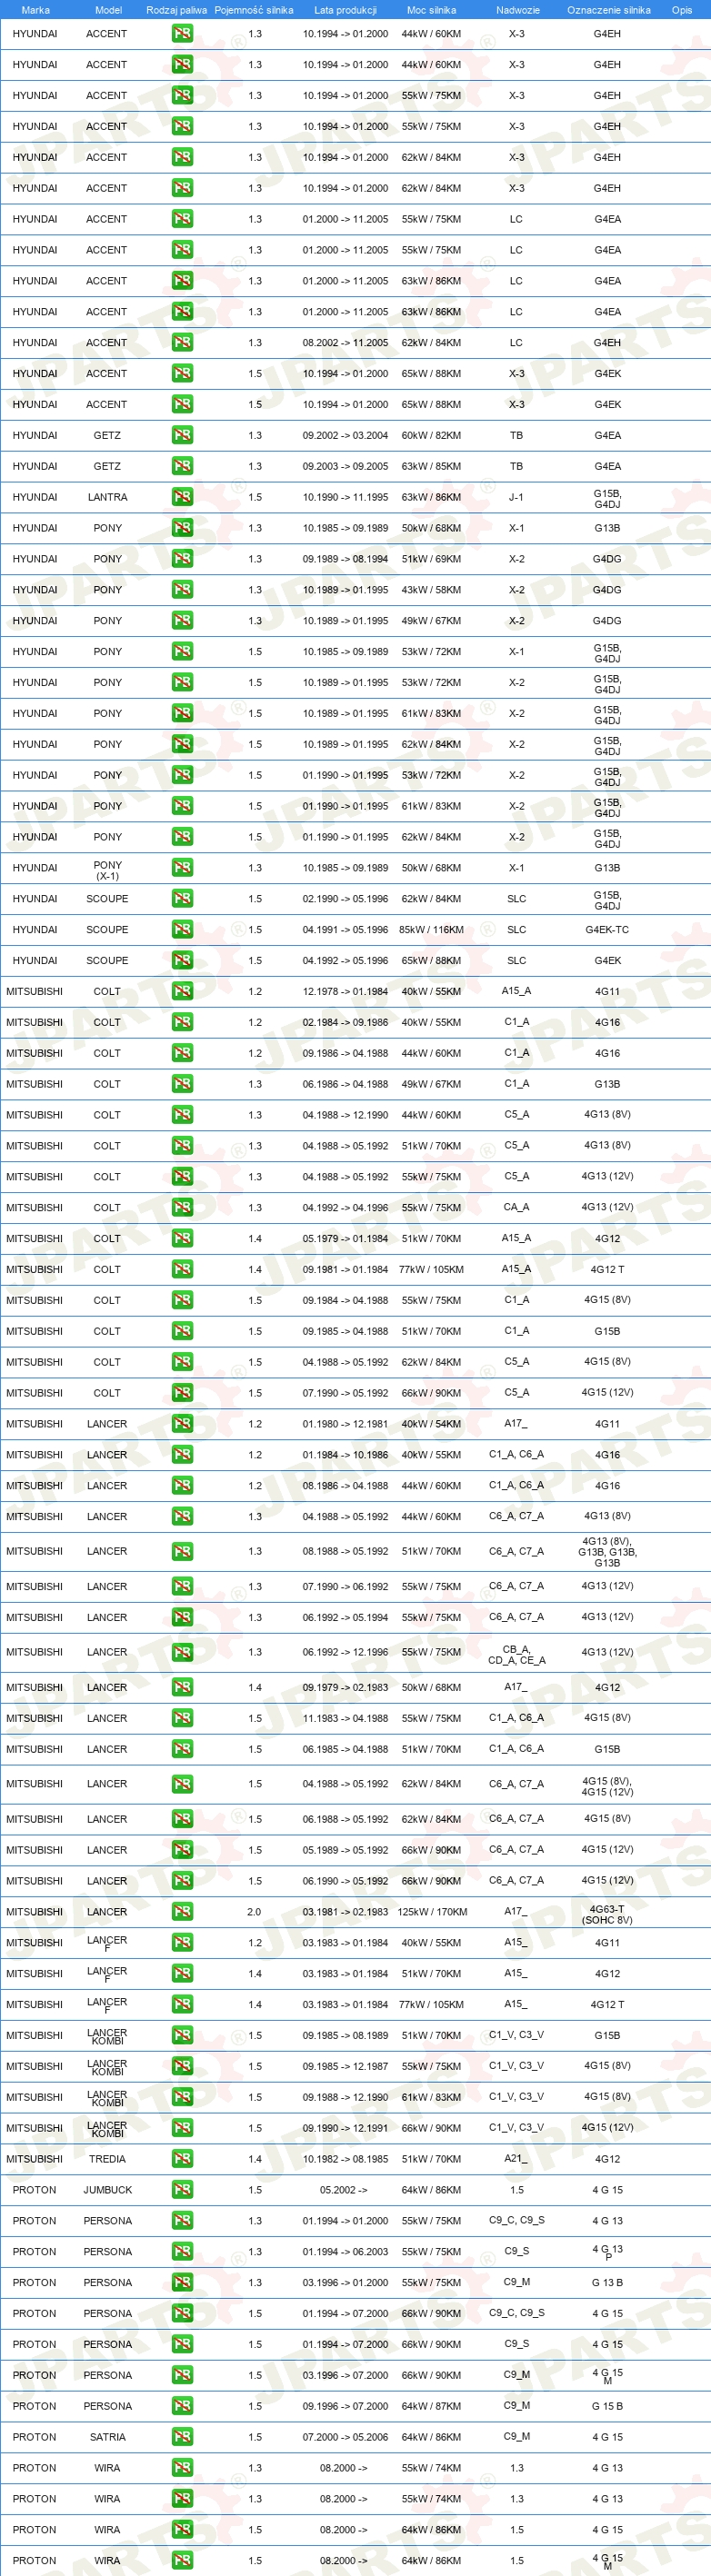Click the A21_ body code cell

(x=516, y=2159)
